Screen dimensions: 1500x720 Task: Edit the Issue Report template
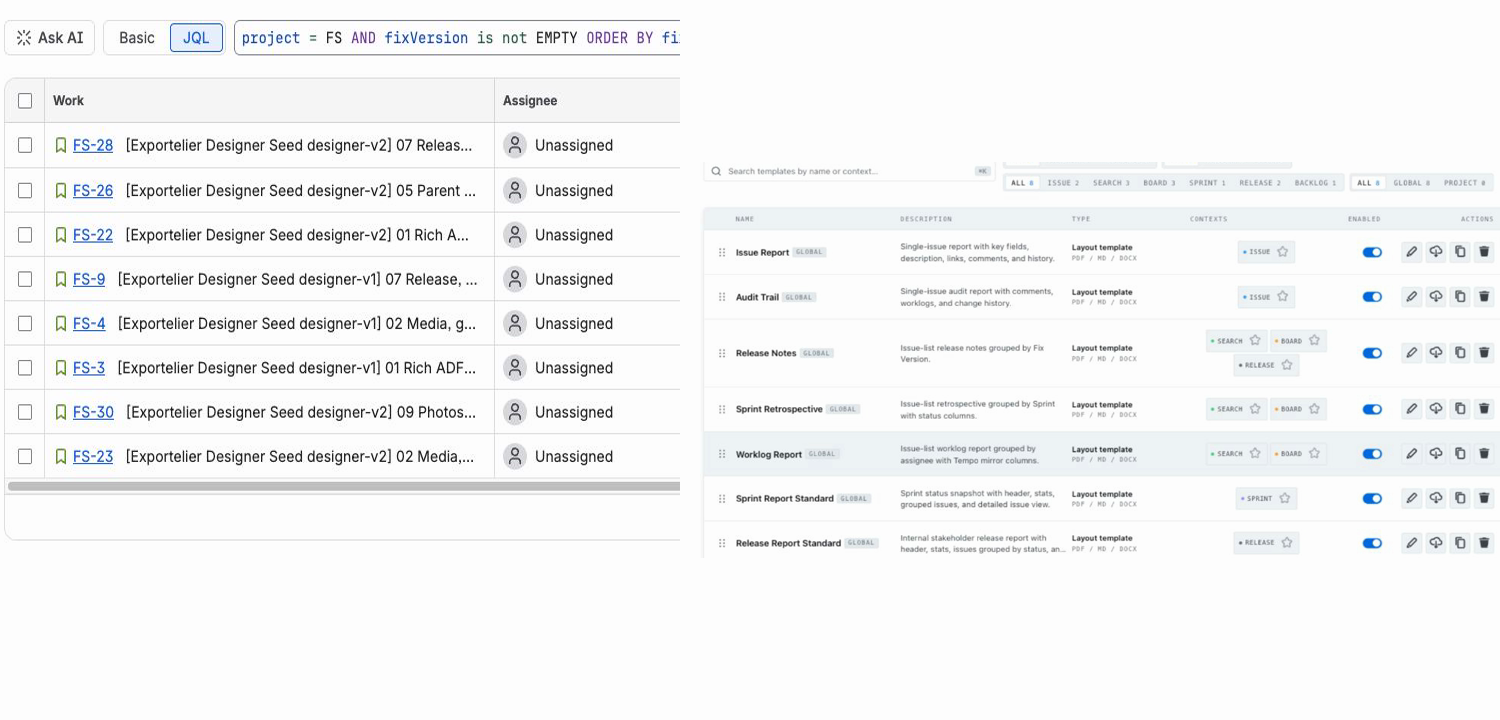[x=1411, y=252]
